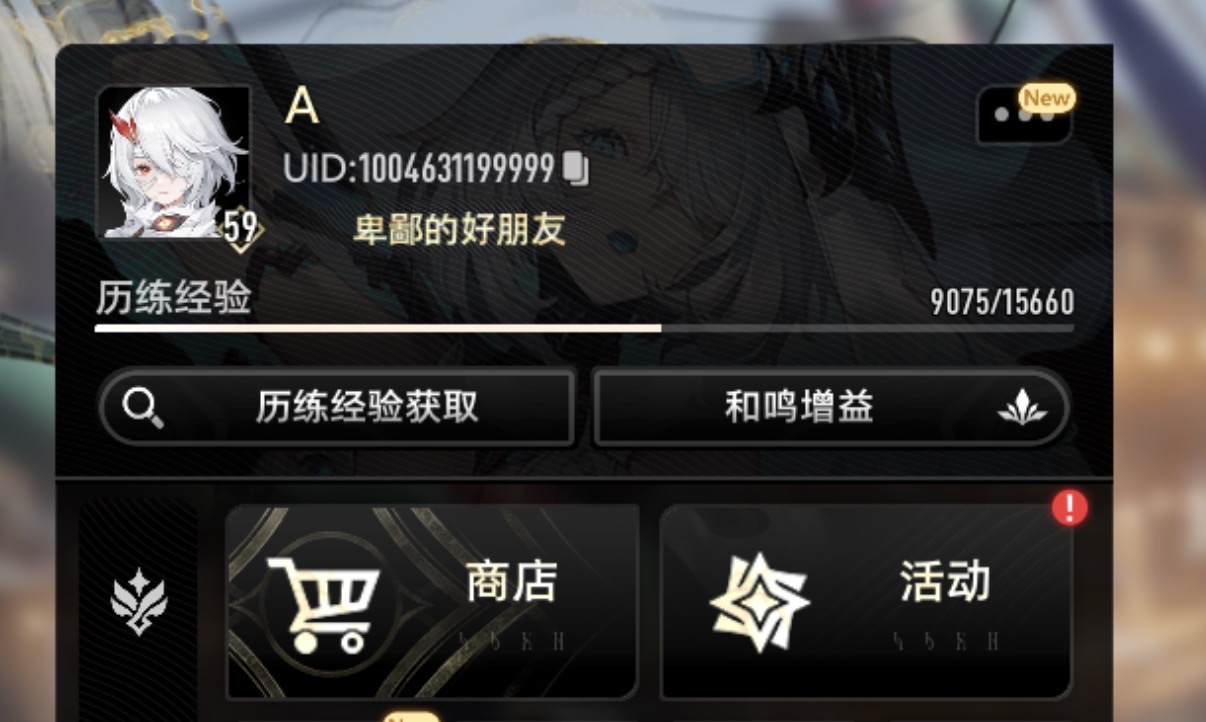Click the white-haired character avatar

tap(172, 162)
